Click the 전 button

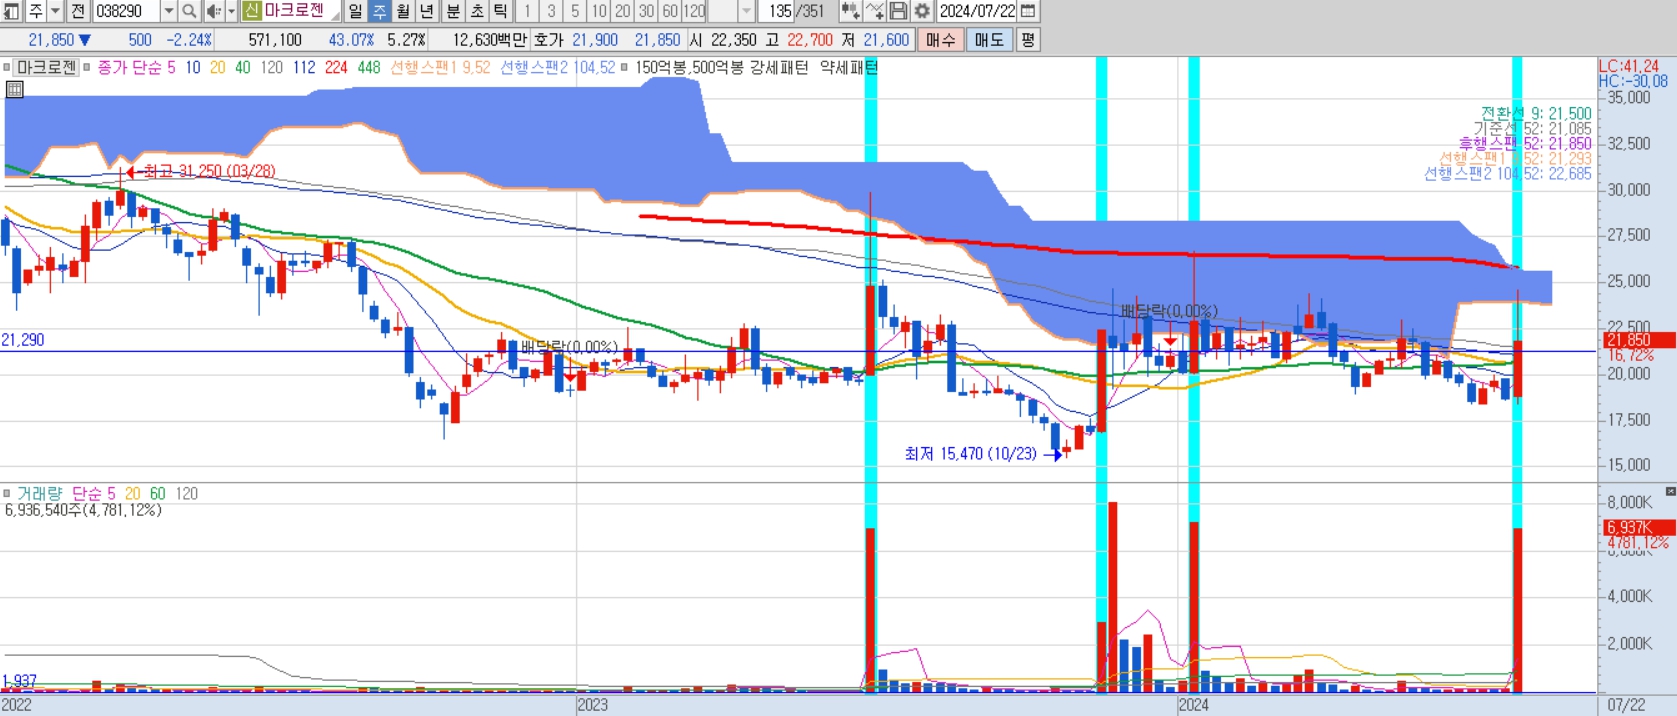tap(78, 11)
